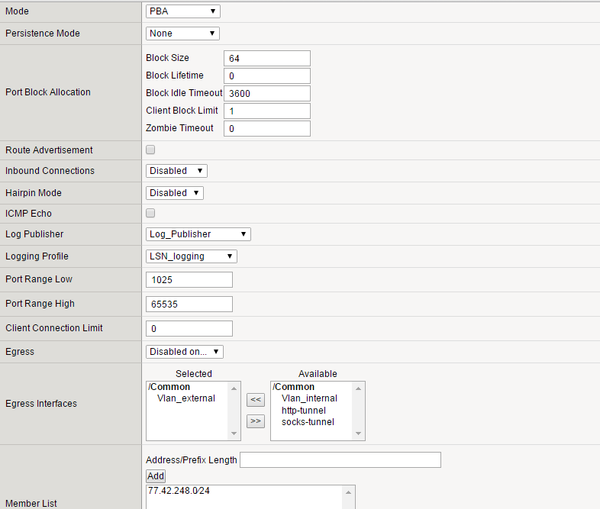Select the Zombie Timeout input
The width and height of the screenshot is (600, 509).
267,128
